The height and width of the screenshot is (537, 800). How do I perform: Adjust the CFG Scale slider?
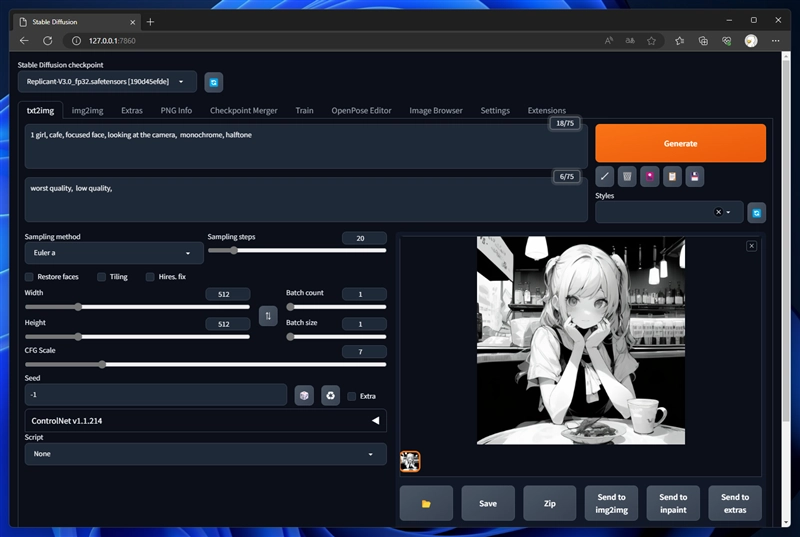click(x=205, y=364)
